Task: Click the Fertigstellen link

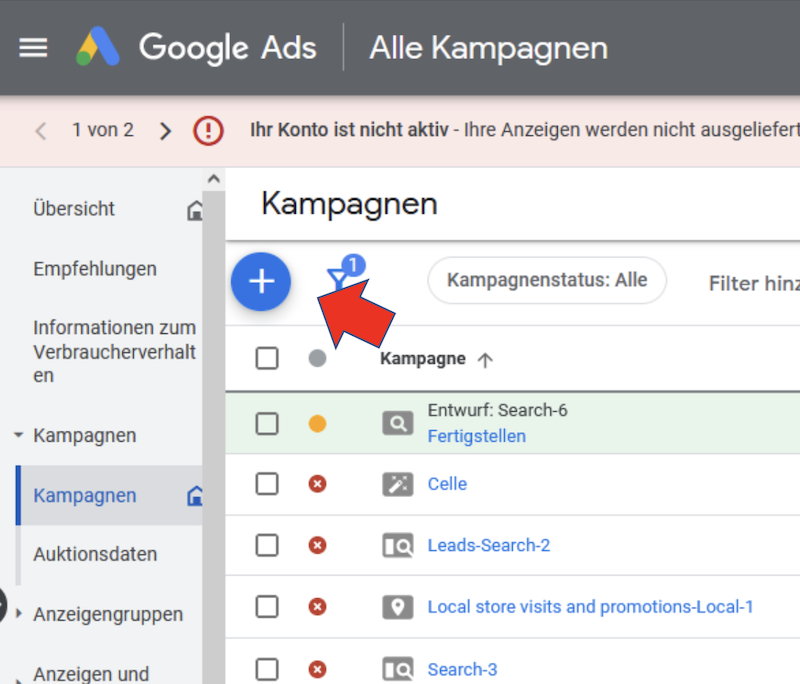Action: [x=476, y=436]
